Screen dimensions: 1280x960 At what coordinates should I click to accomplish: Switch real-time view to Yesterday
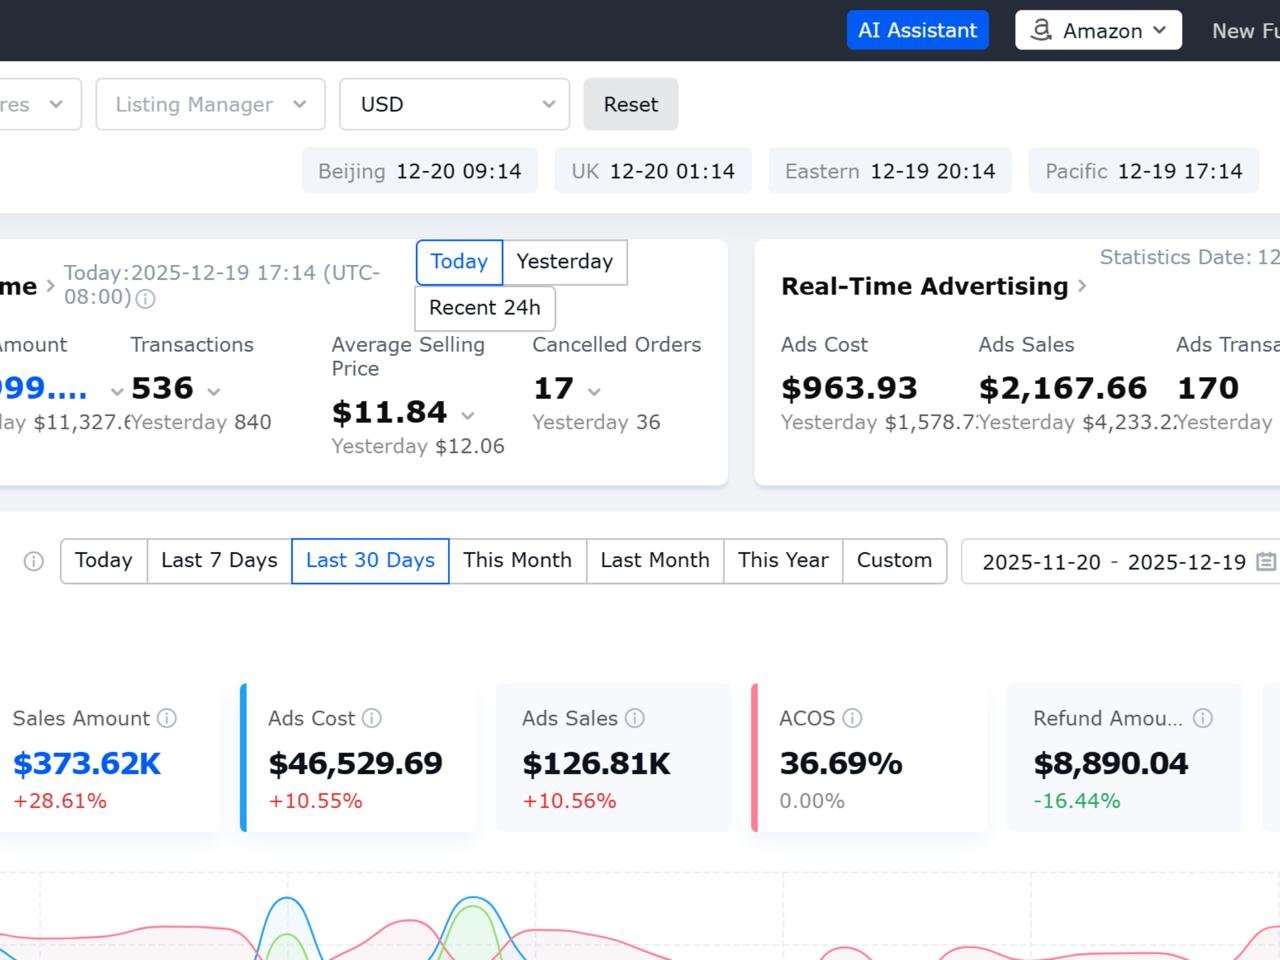coord(564,262)
